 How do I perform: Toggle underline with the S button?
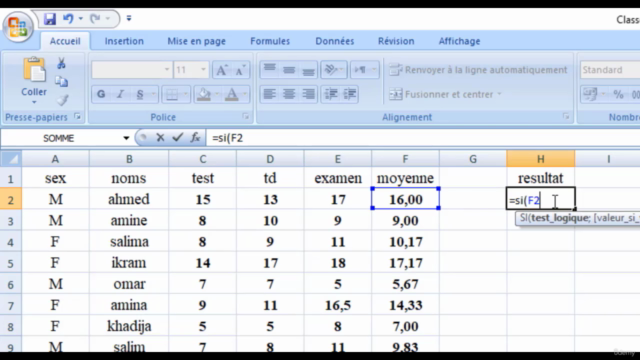tap(140, 94)
